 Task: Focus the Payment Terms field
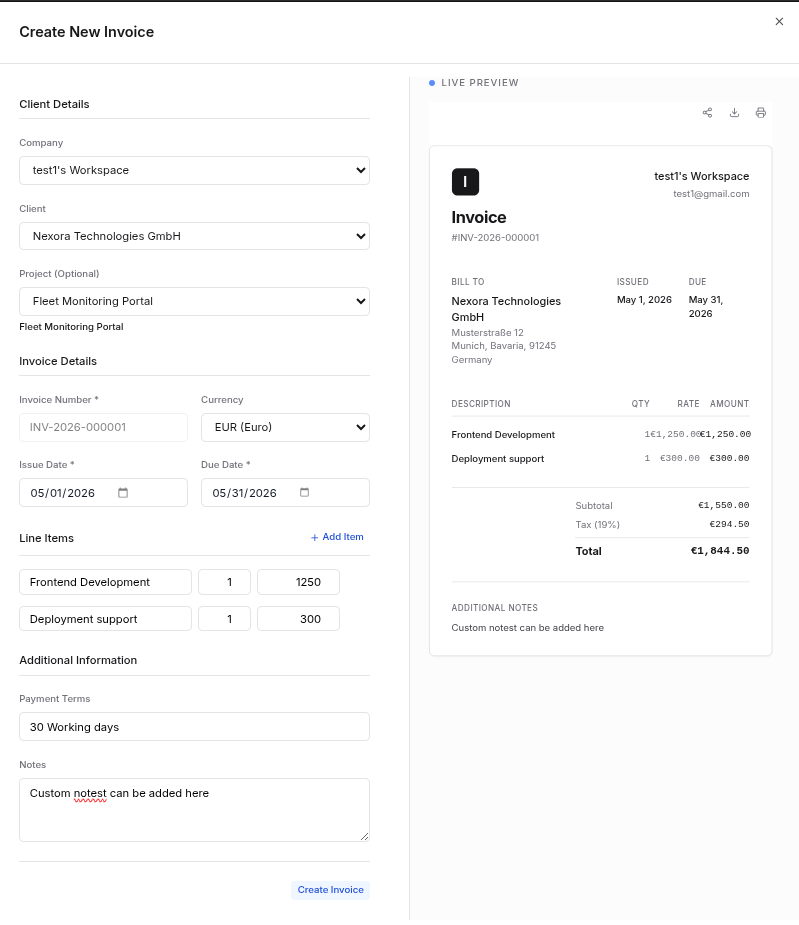[194, 727]
